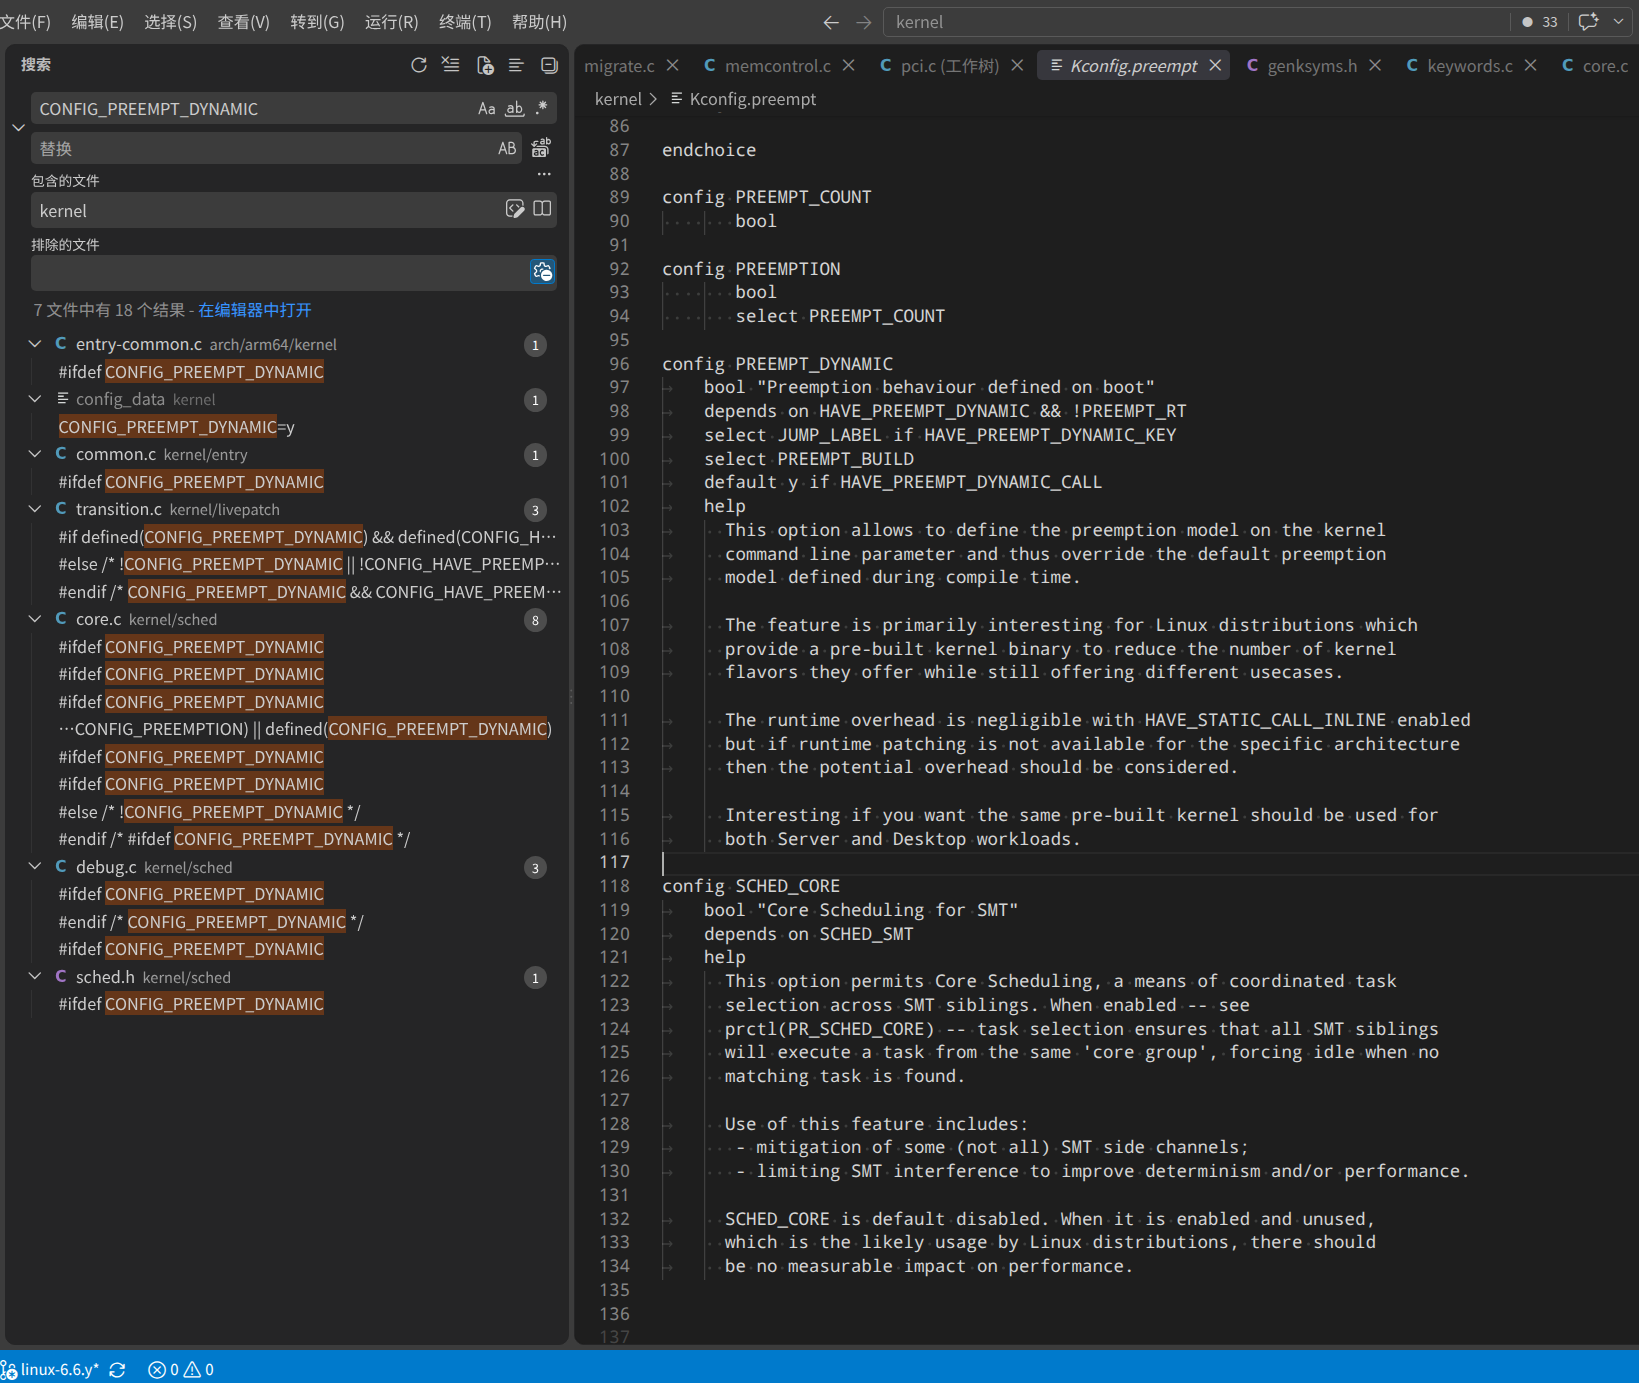Toggle preserve case (AB) in replace
1639x1383 pixels.
[508, 148]
